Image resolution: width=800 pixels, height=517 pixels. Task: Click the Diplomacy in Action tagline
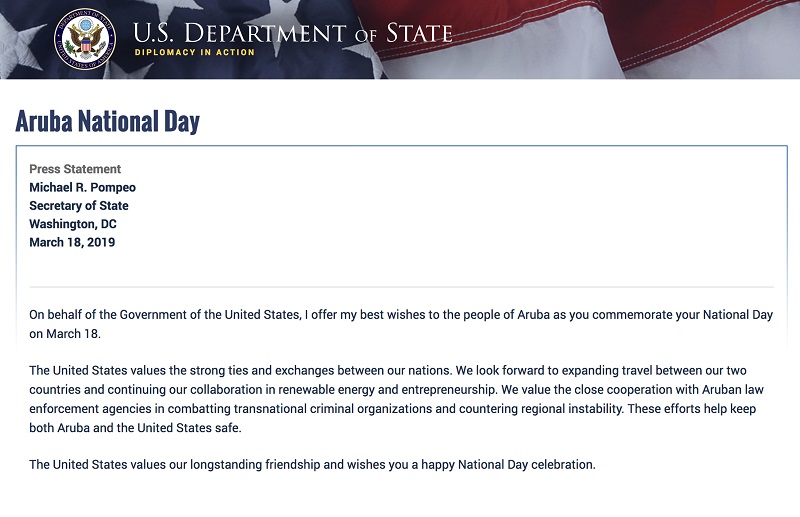(194, 52)
